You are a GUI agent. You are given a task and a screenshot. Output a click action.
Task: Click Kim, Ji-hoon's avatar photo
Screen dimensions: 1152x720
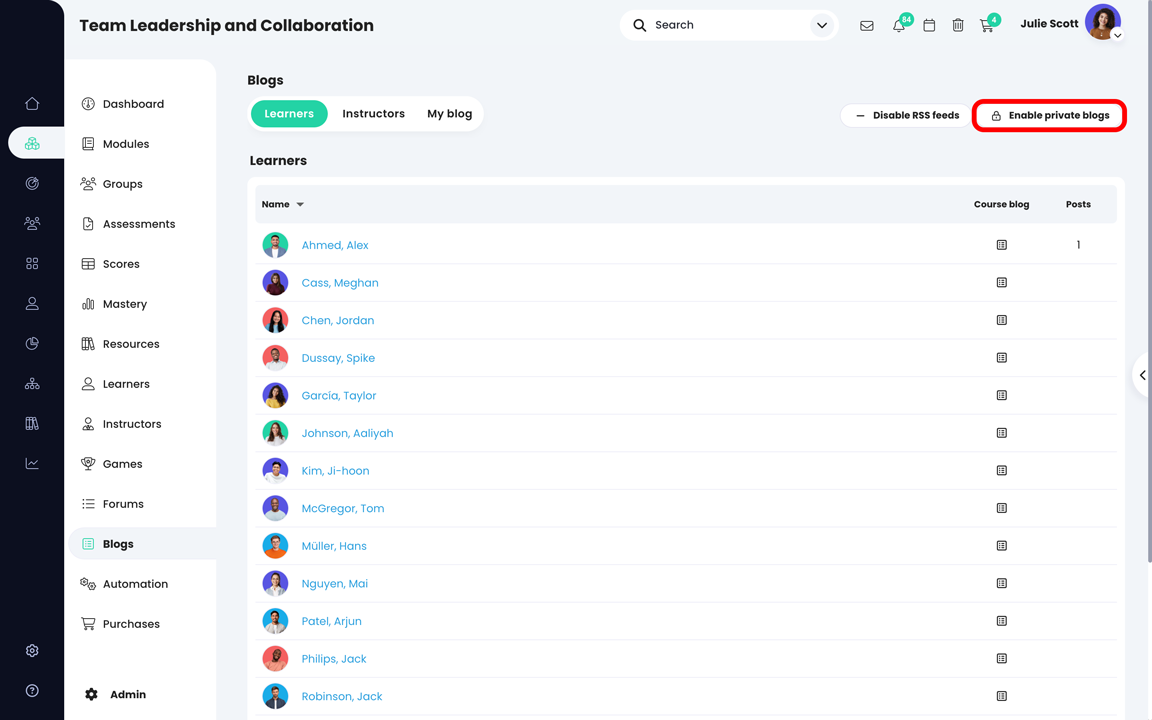275,470
